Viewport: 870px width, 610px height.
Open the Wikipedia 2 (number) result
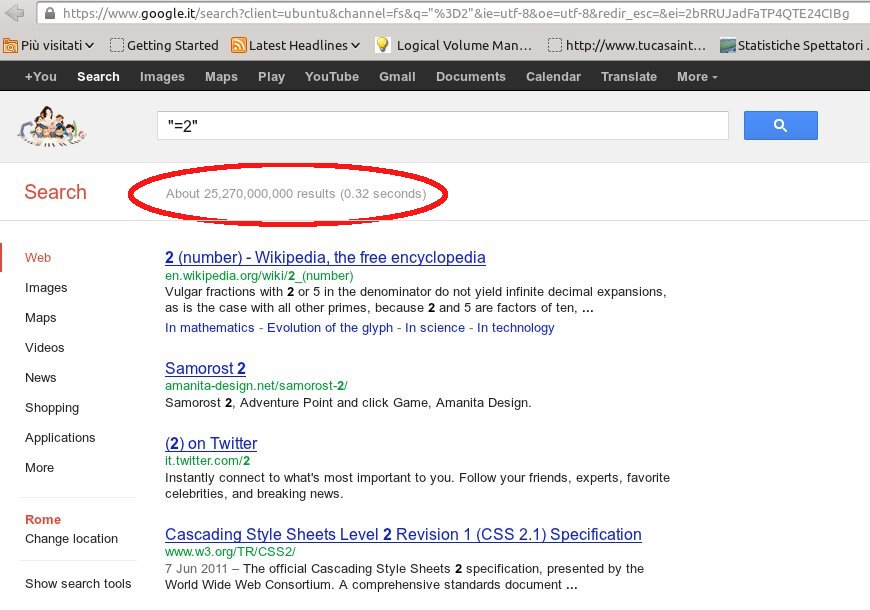[325, 257]
